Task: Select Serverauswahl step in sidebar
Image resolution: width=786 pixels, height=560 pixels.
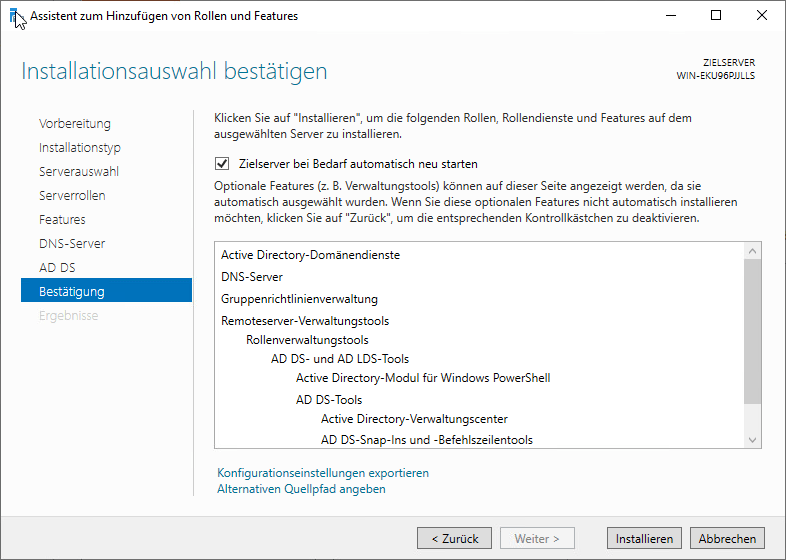Action: click(79, 171)
